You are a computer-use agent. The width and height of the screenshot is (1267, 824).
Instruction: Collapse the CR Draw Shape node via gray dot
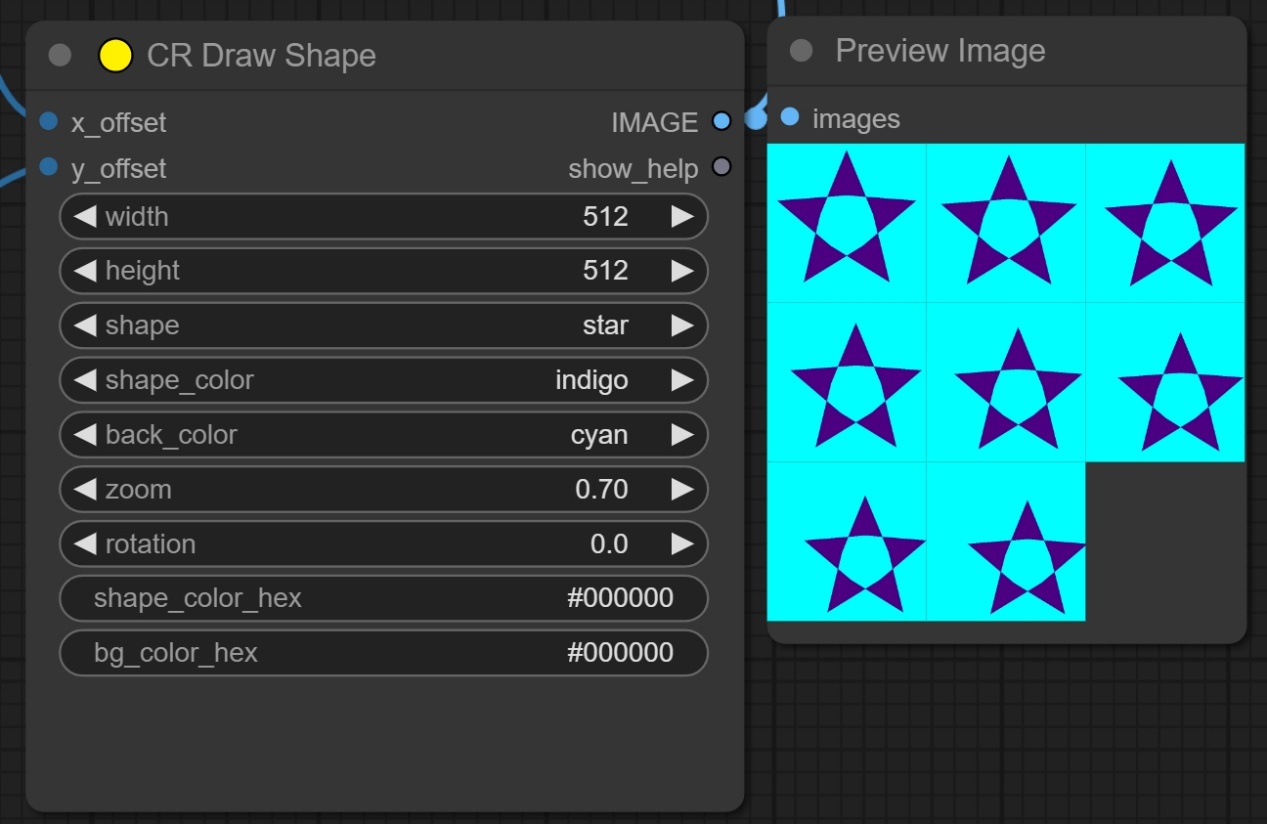(60, 55)
